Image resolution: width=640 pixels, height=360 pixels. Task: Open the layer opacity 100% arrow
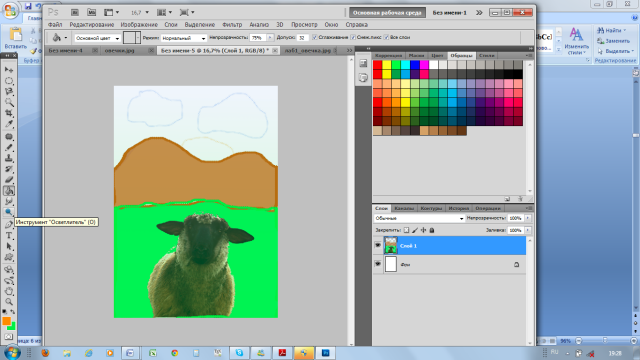(527, 218)
